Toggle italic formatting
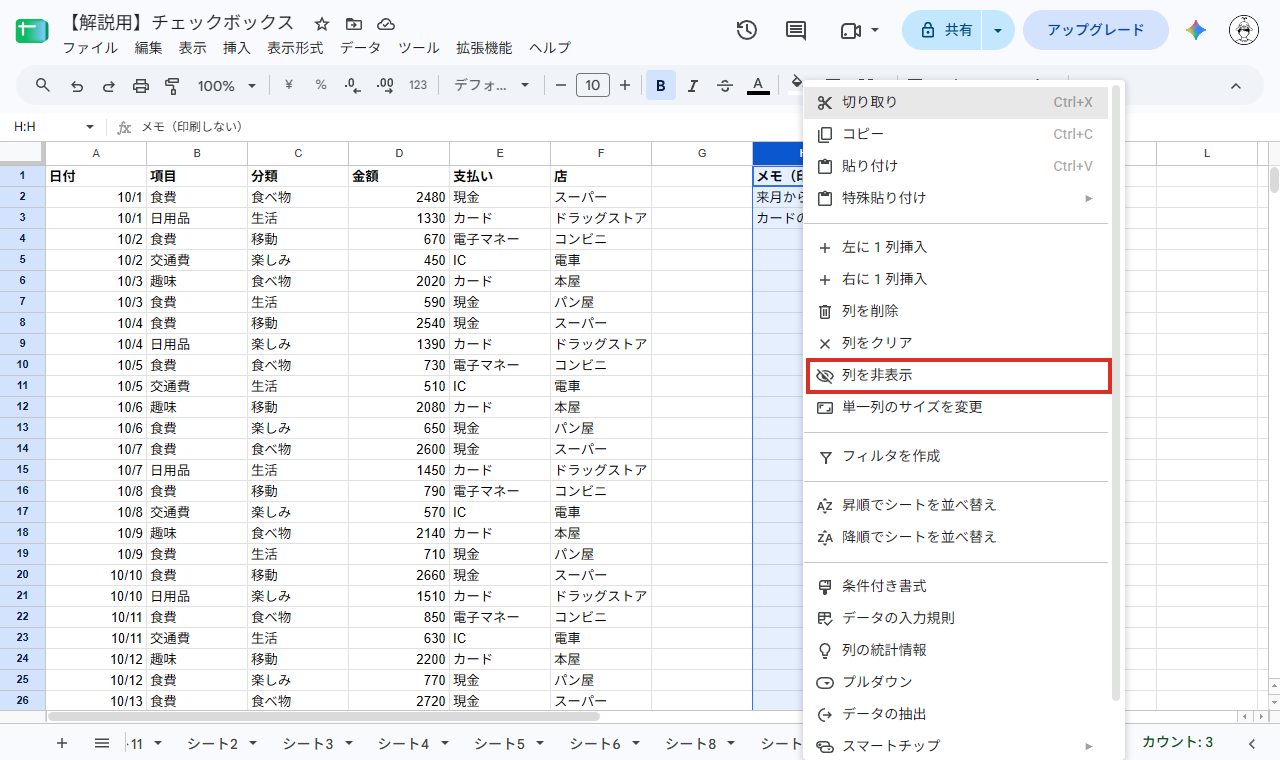The image size is (1280, 760). pyautogui.click(x=693, y=85)
